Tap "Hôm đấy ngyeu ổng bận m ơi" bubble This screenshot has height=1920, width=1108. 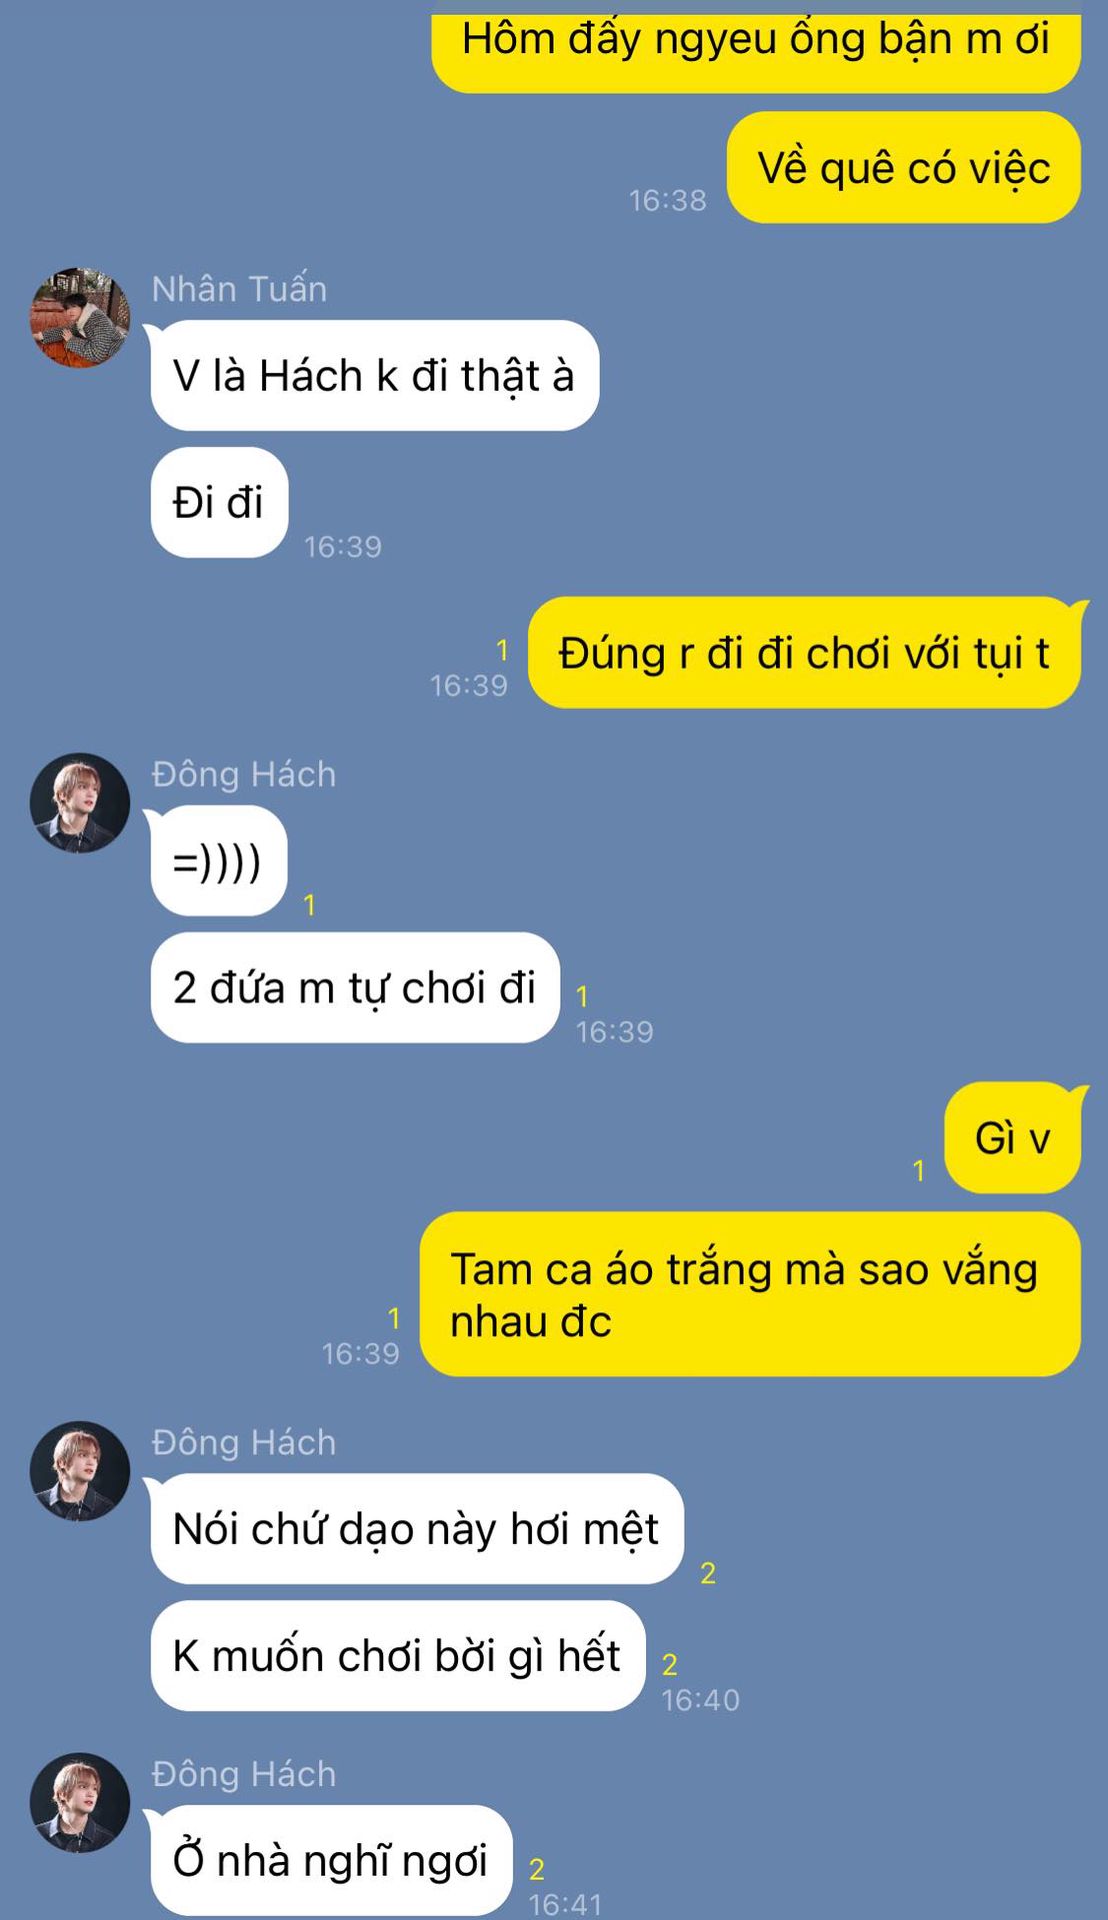pos(756,47)
